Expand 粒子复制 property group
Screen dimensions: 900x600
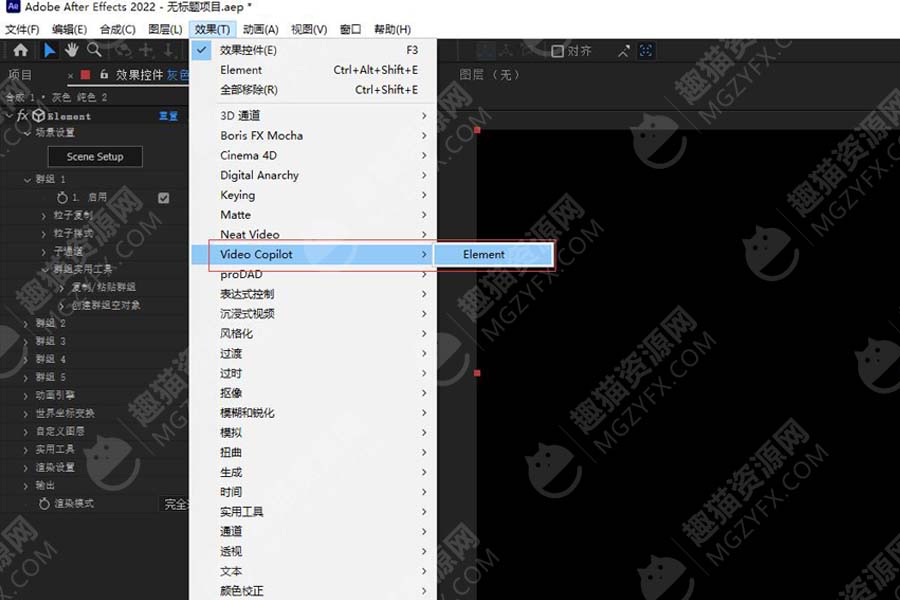pyautogui.click(x=44, y=216)
